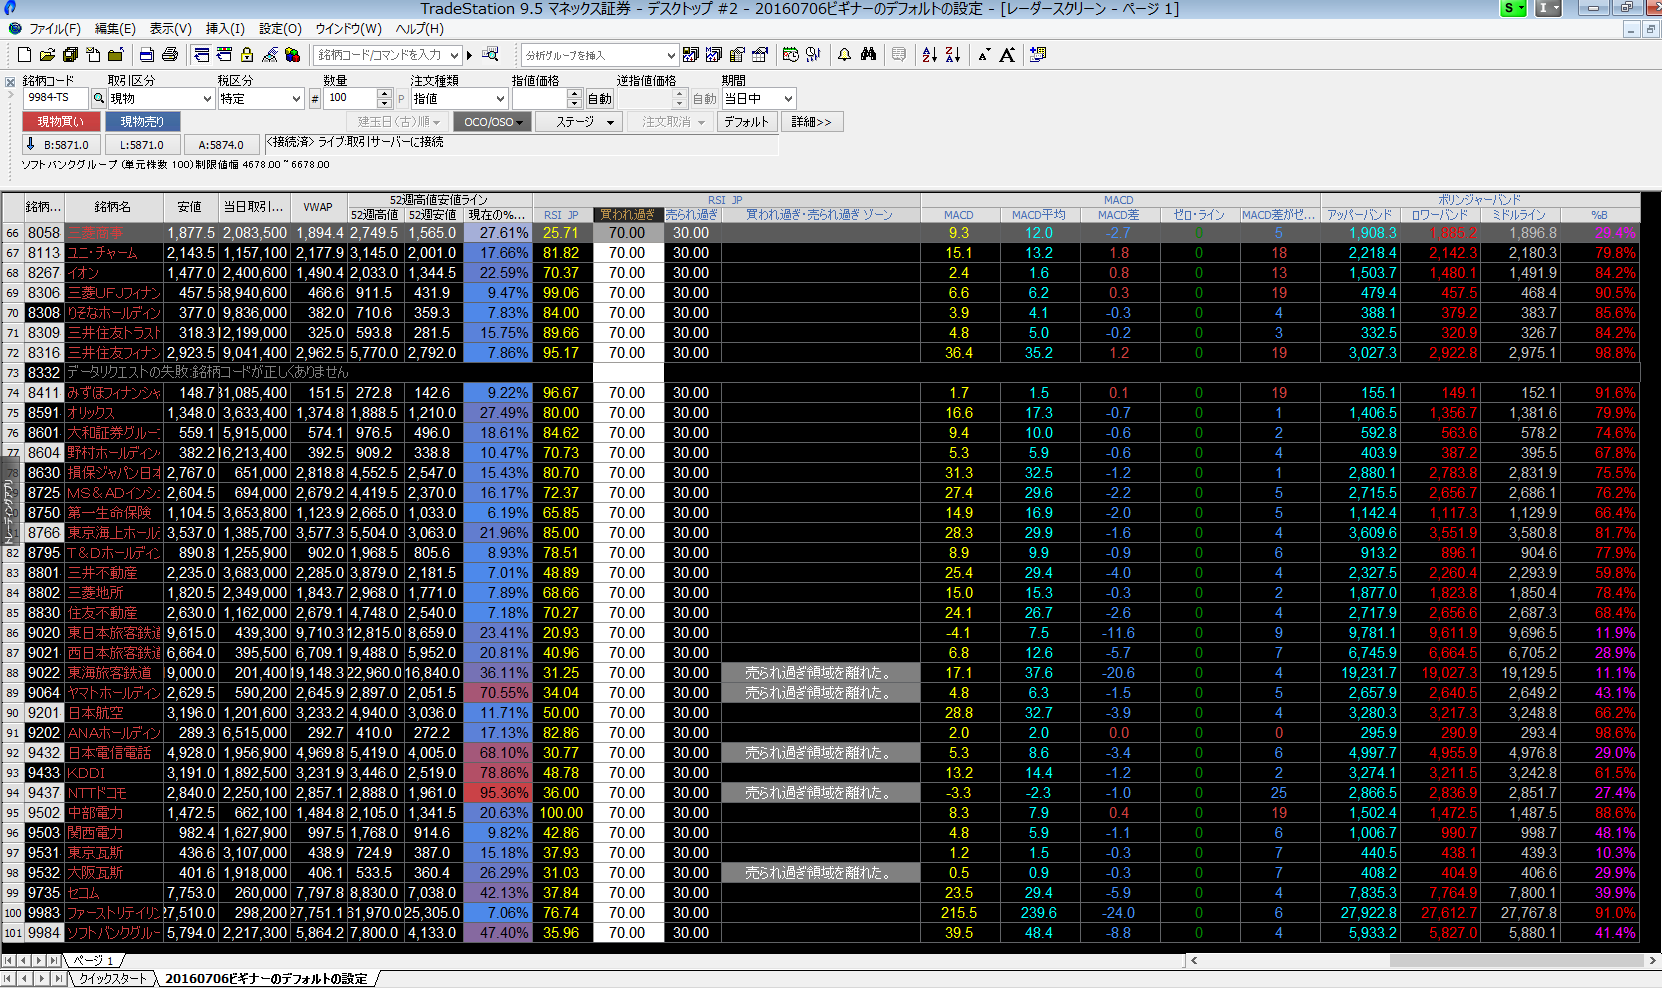Image resolution: width=1662 pixels, height=988 pixels.
Task: Click the blue 現物売り sell button
Action: (x=142, y=121)
